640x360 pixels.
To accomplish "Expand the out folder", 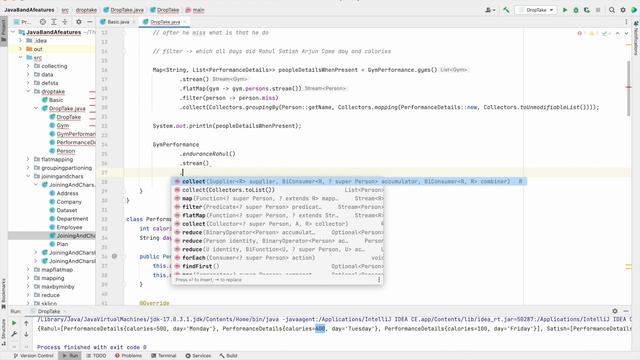I will click(x=20, y=49).
